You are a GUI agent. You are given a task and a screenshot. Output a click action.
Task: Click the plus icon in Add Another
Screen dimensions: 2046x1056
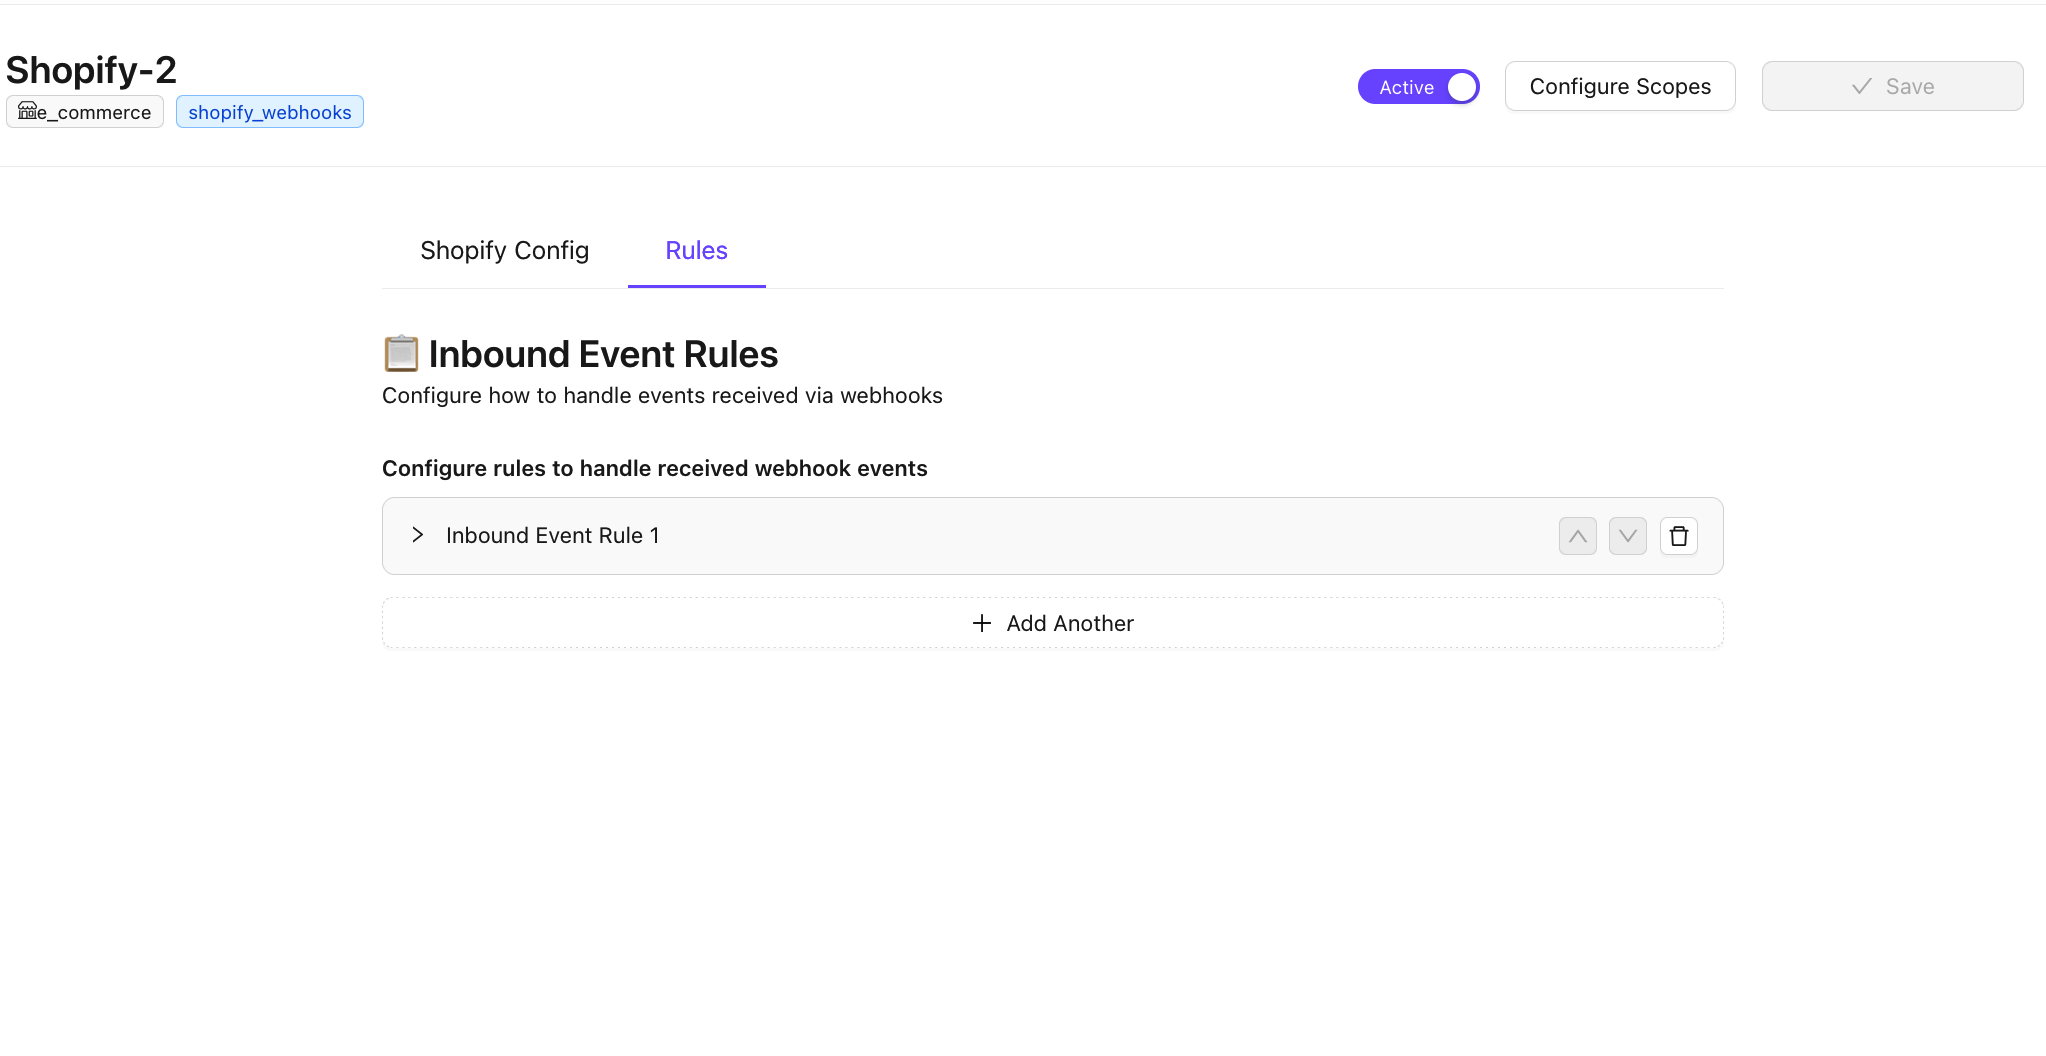pyautogui.click(x=982, y=623)
